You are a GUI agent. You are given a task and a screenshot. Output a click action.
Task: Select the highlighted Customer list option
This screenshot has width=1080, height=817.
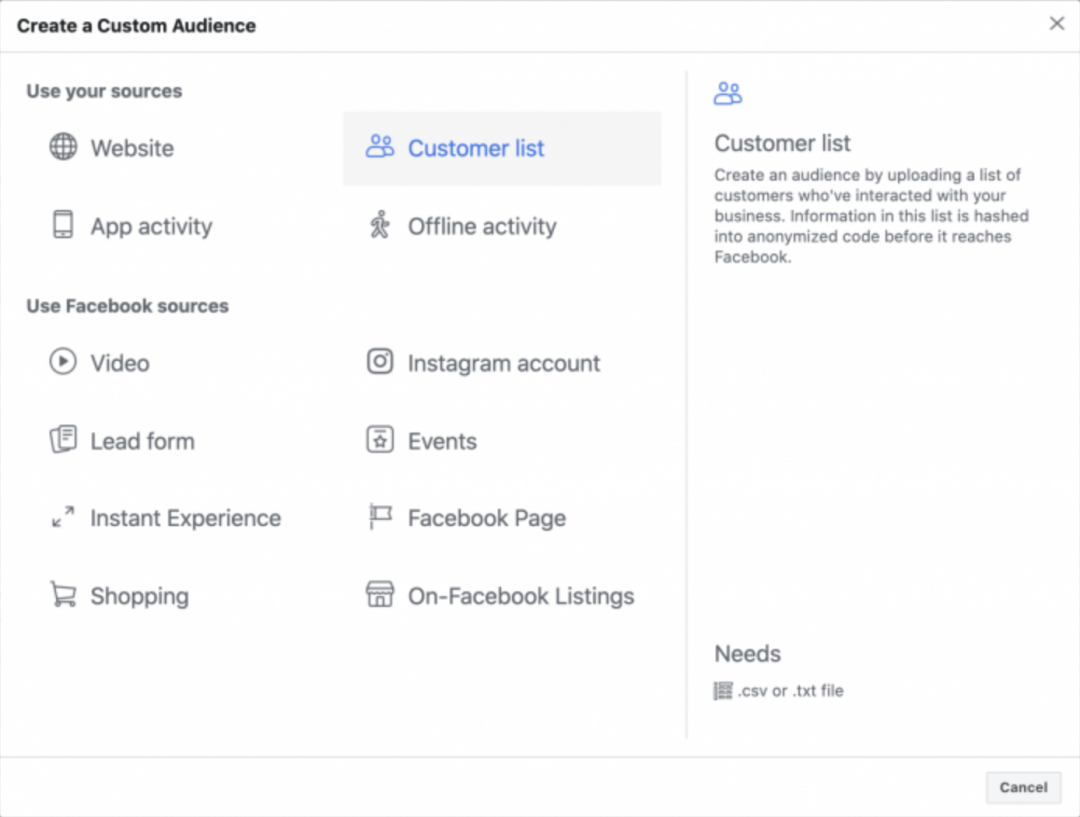476,149
